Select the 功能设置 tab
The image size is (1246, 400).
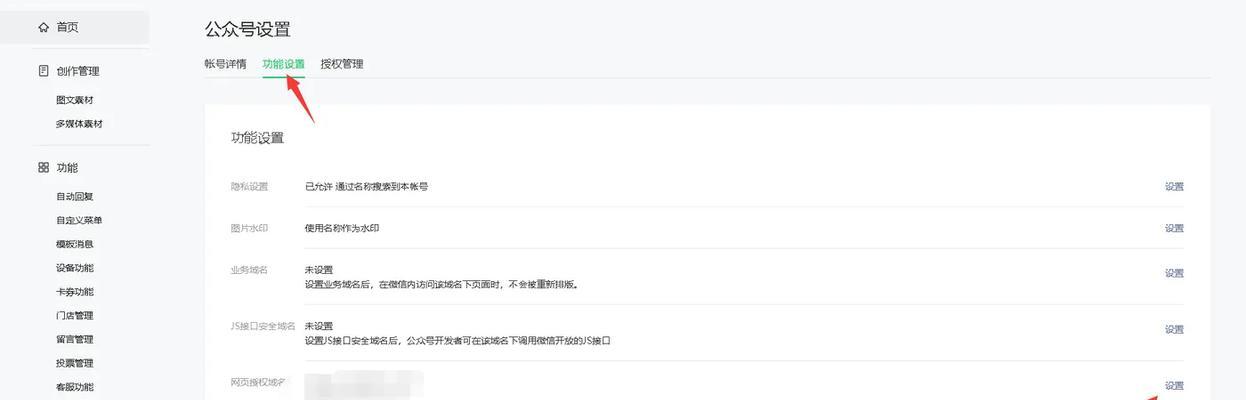pos(284,64)
